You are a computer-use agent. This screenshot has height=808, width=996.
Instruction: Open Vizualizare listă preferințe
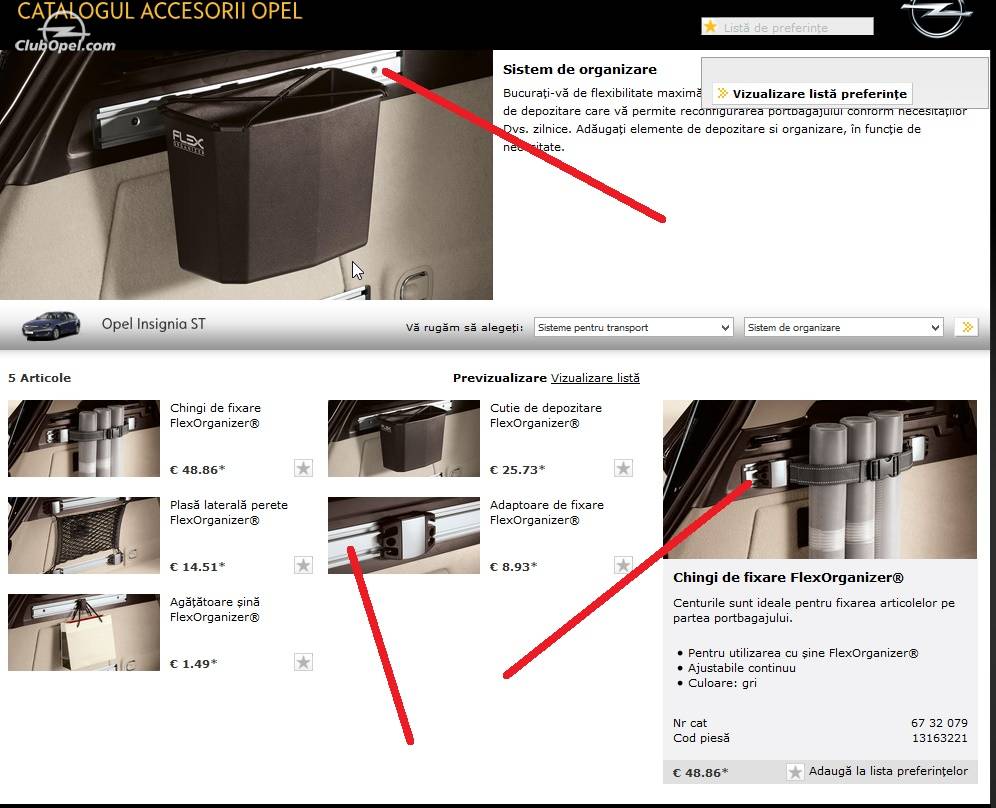pos(812,93)
